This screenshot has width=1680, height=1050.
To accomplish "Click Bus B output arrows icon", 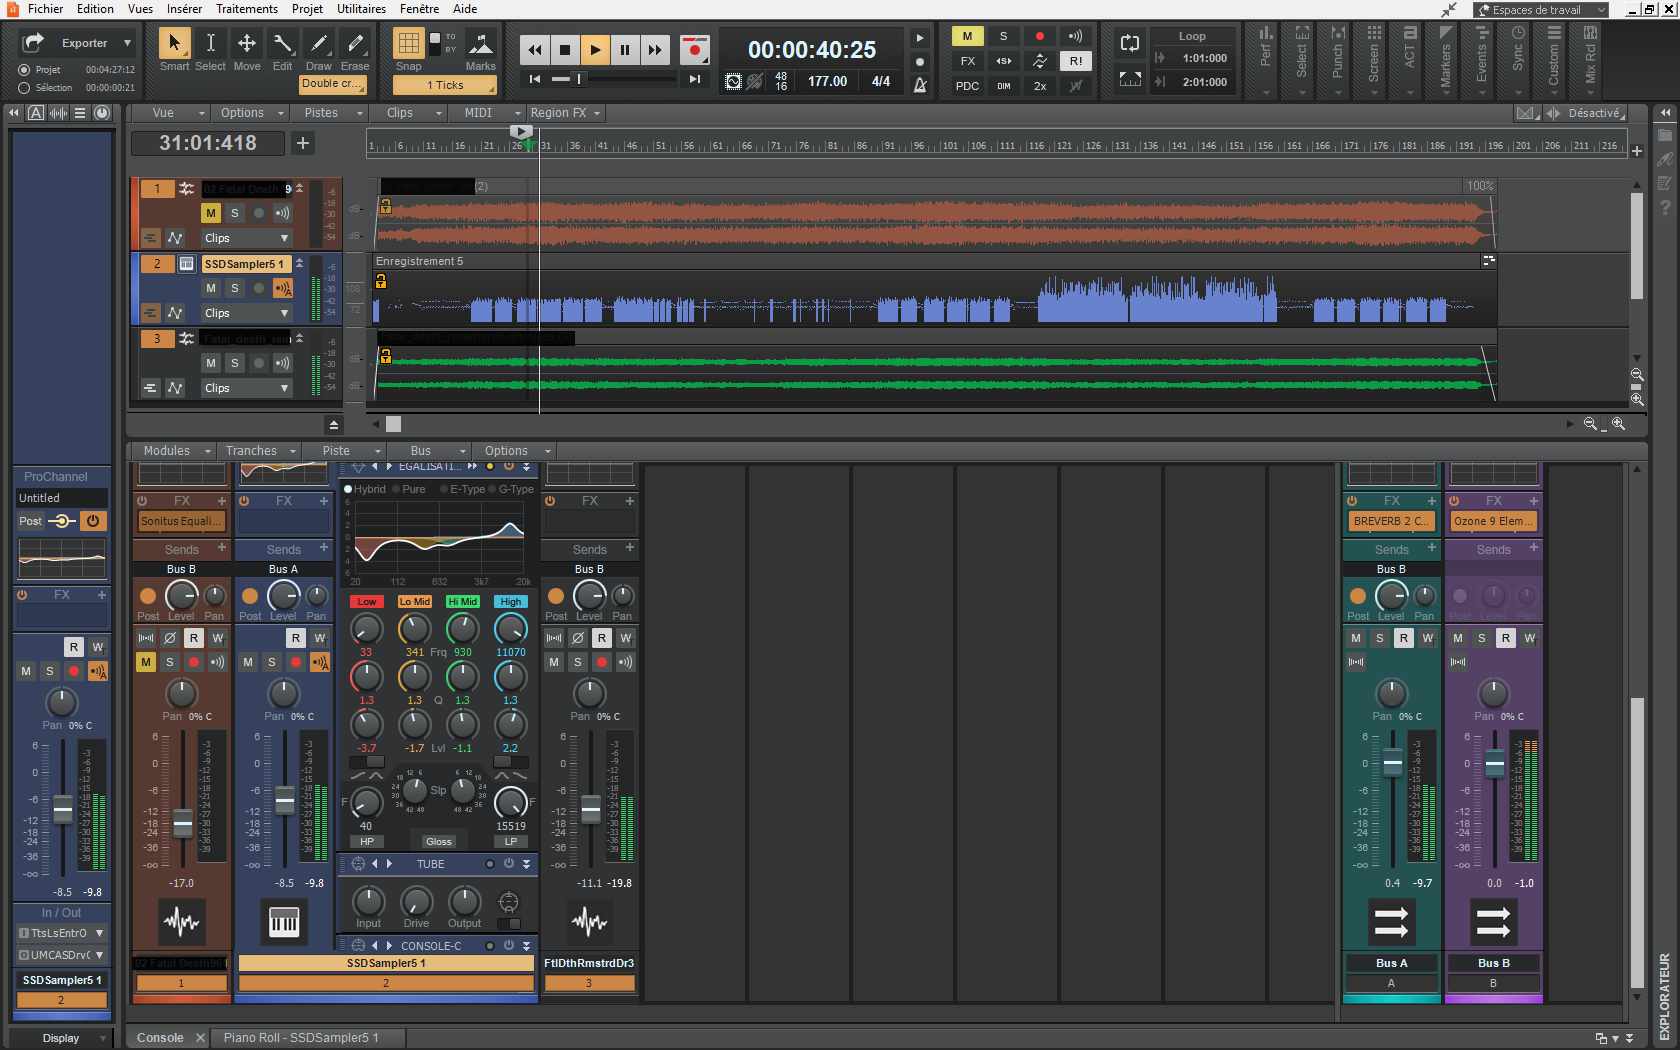I will 1493,922.
